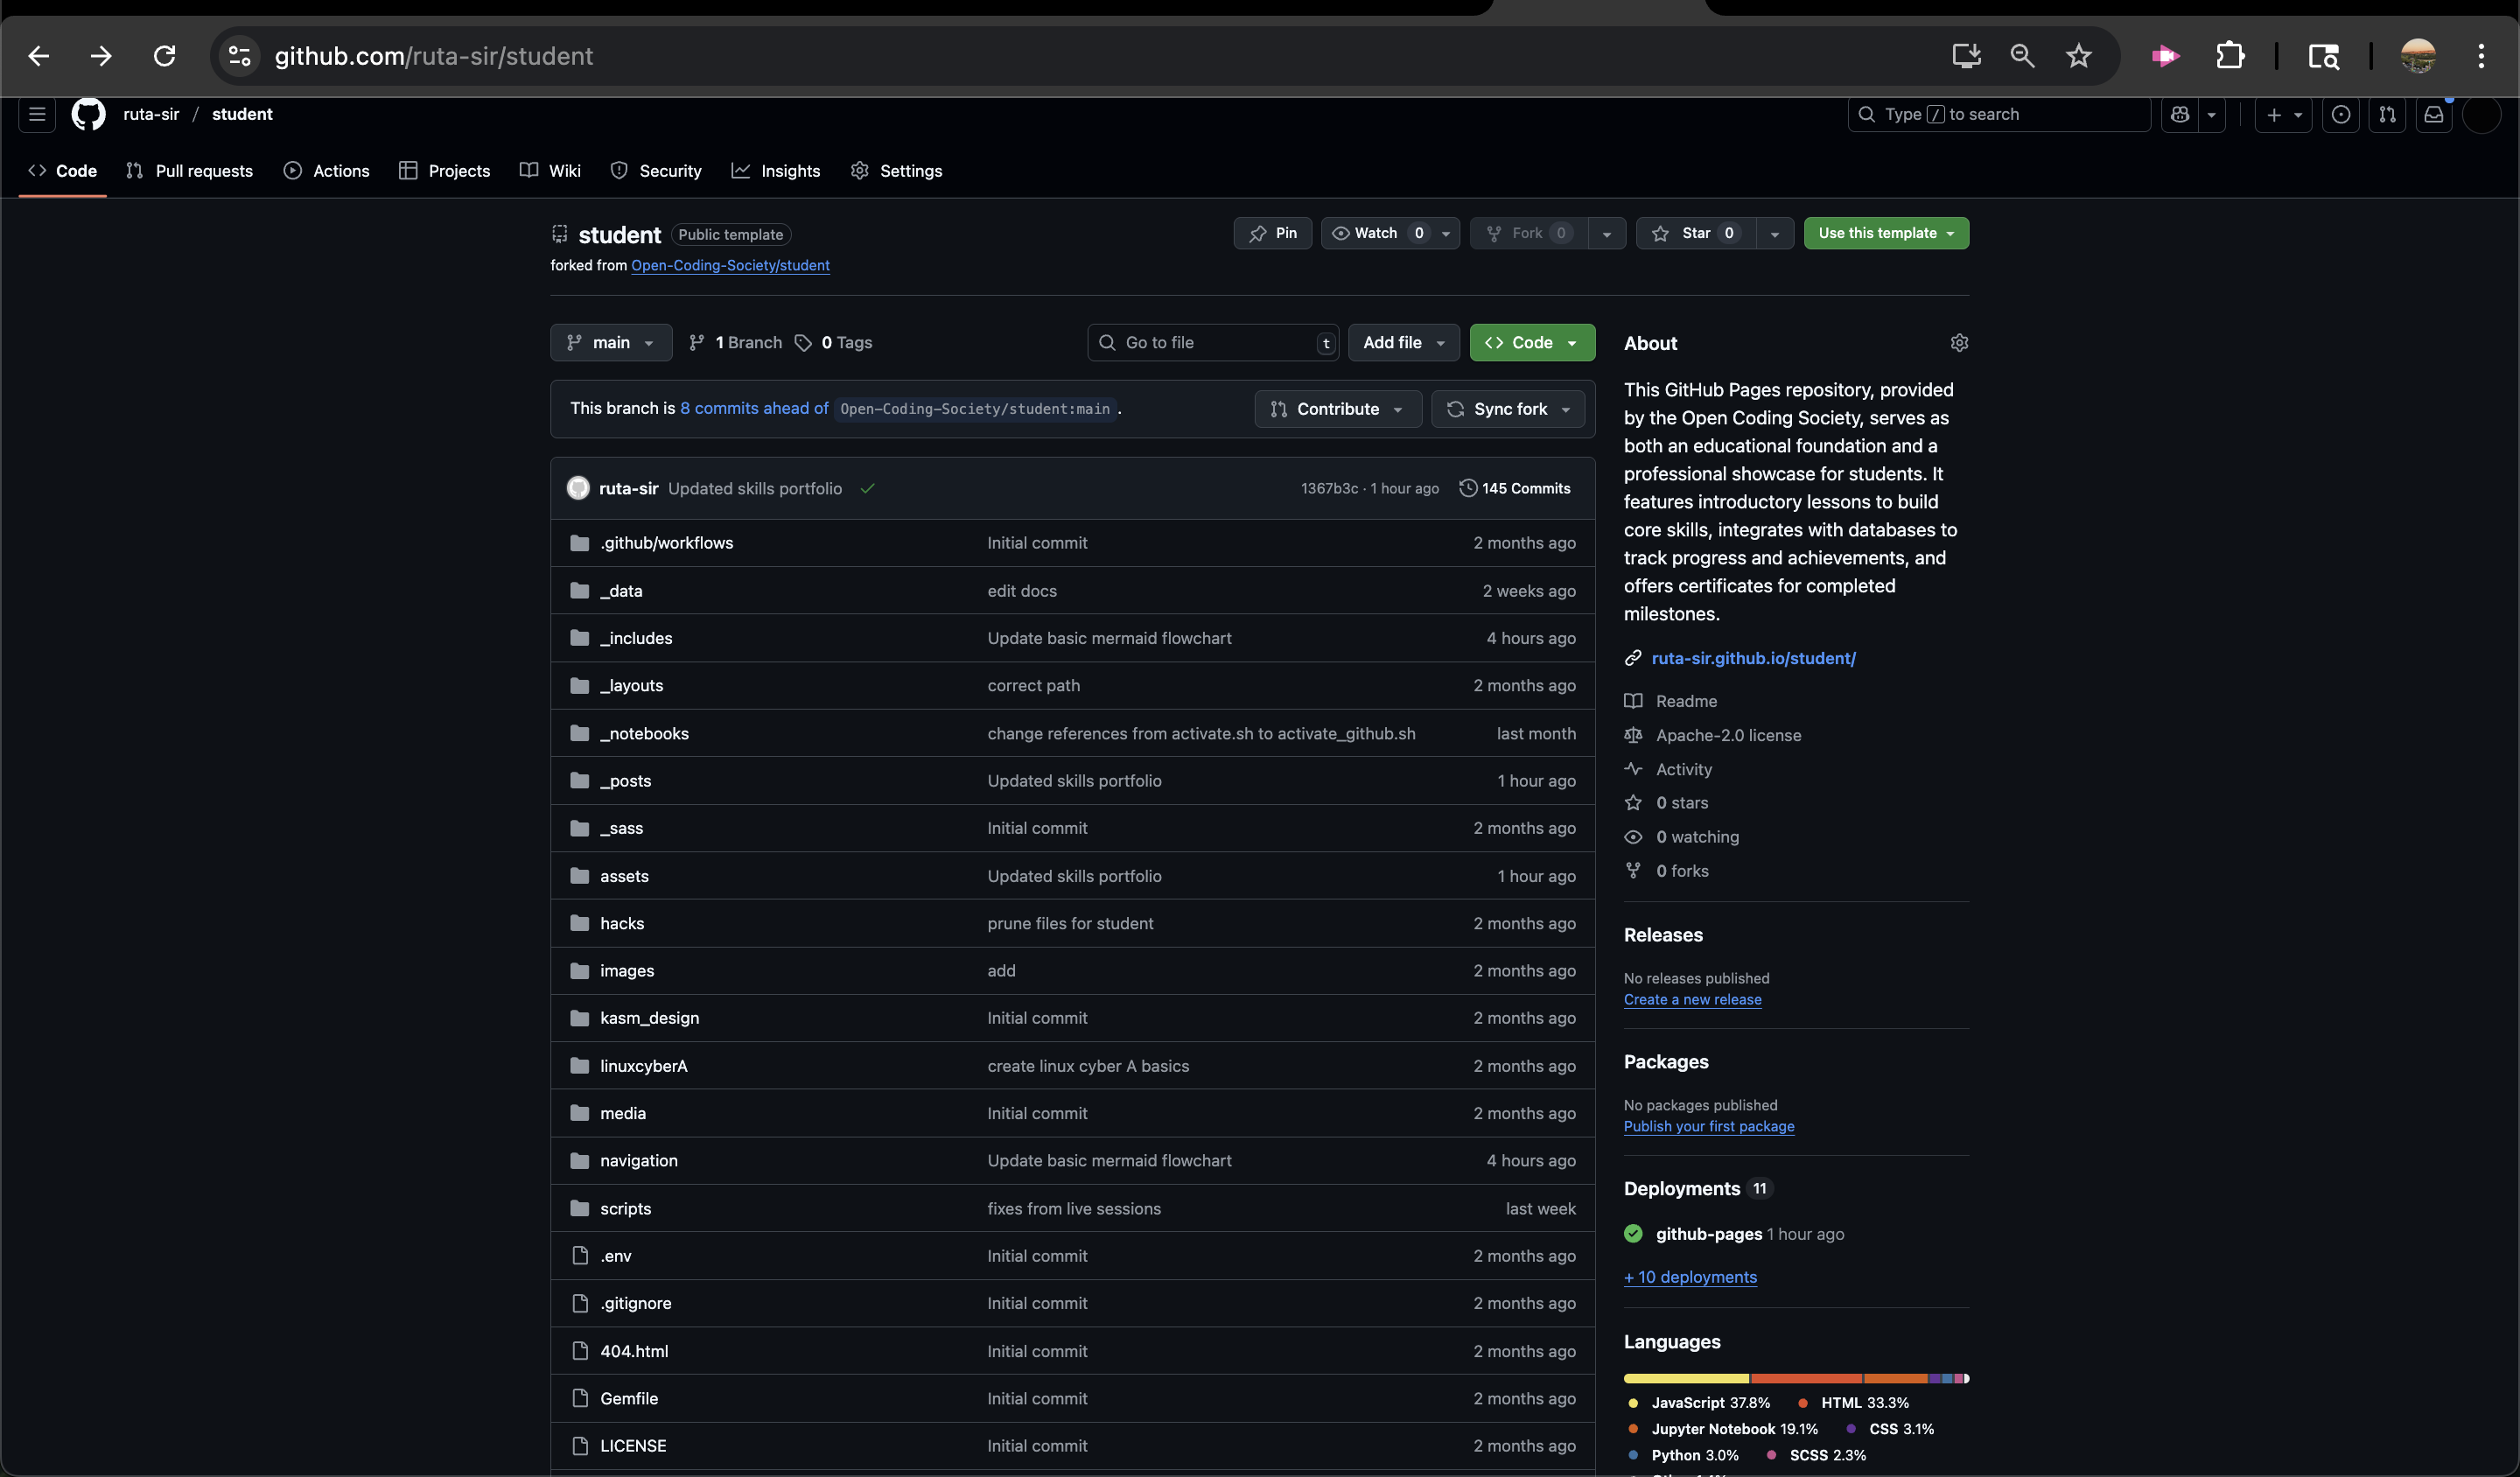The height and width of the screenshot is (1477, 2520).
Task: Open the Projects tab
Action: click(x=445, y=171)
